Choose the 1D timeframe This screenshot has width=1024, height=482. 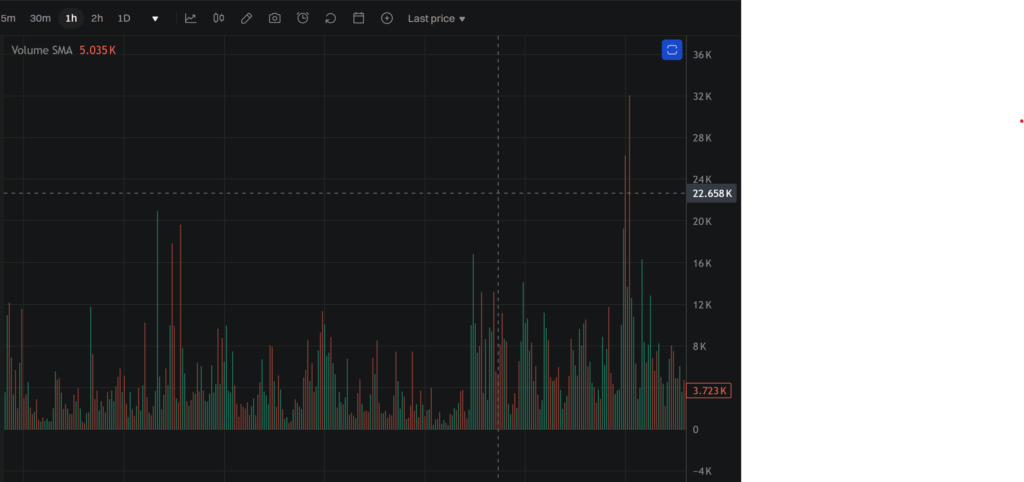pos(124,18)
